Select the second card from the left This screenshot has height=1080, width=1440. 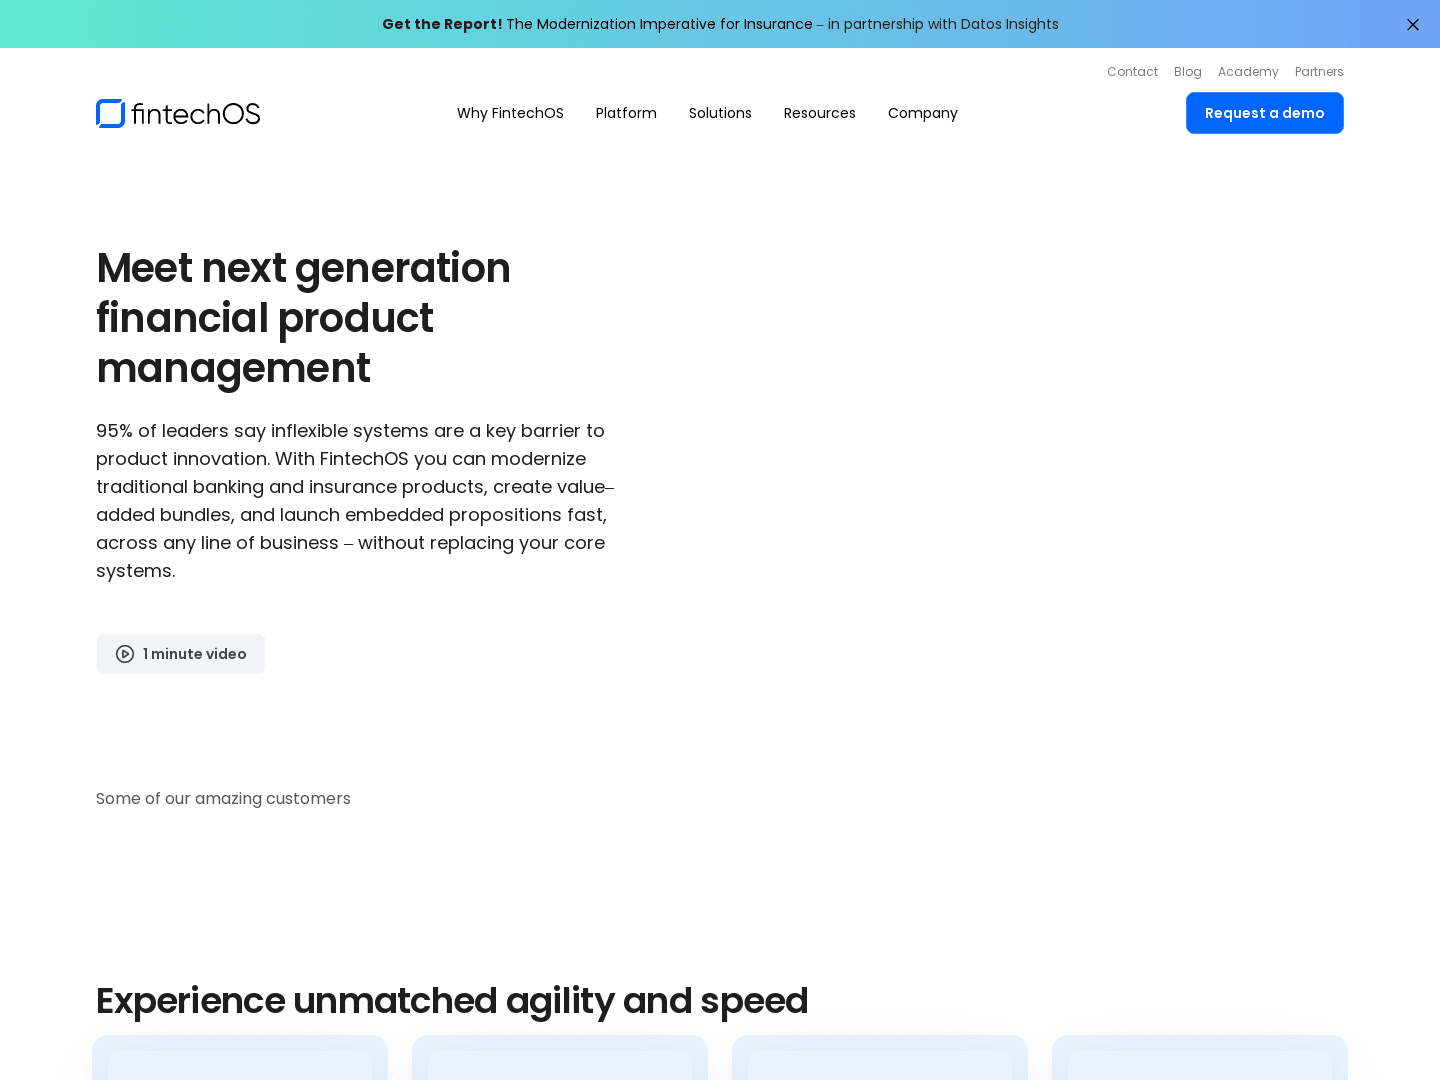560,1058
